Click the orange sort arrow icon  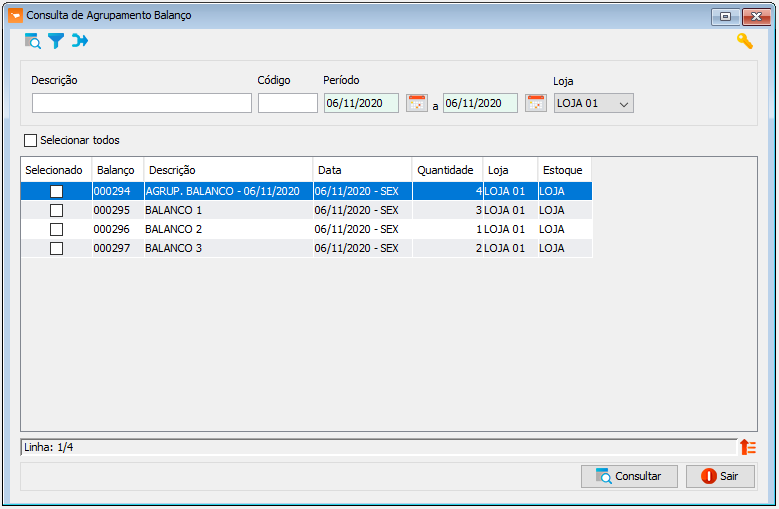(747, 447)
